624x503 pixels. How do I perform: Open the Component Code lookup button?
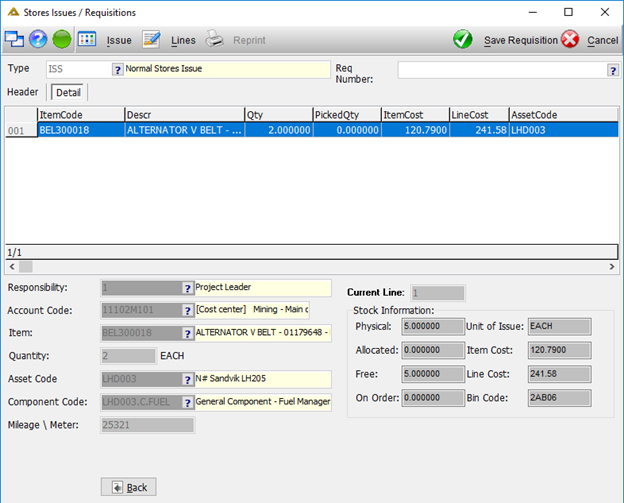(187, 403)
